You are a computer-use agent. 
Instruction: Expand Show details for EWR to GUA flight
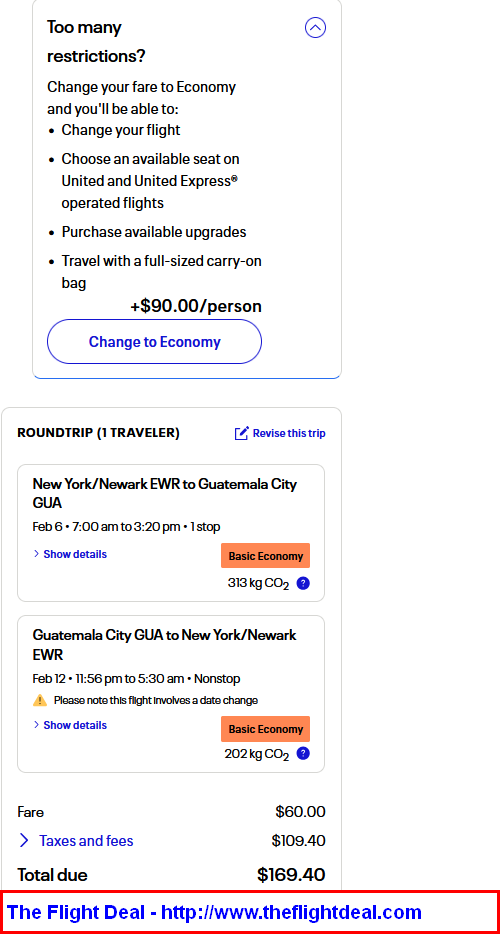[x=70, y=554]
